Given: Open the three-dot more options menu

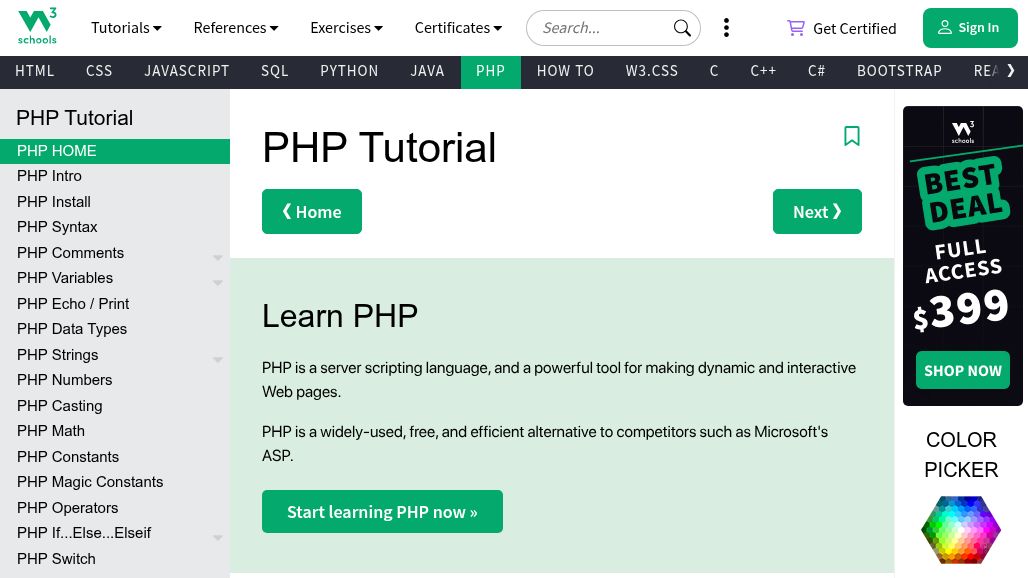Looking at the screenshot, I should pyautogui.click(x=726, y=28).
